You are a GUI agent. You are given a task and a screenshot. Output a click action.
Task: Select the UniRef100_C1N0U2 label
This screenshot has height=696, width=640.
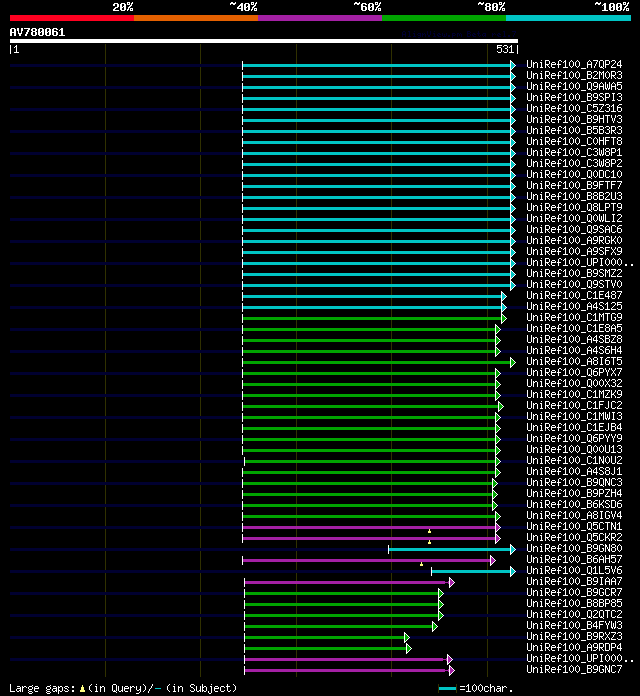pyautogui.click(x=574, y=460)
